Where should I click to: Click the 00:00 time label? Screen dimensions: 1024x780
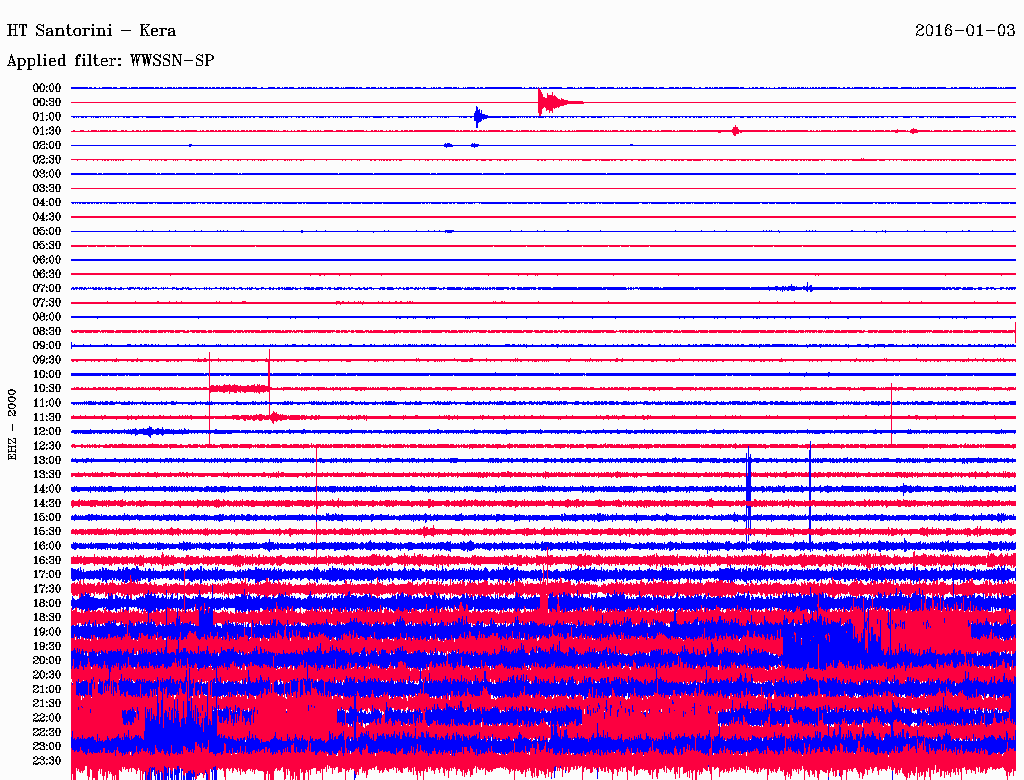pos(47,88)
